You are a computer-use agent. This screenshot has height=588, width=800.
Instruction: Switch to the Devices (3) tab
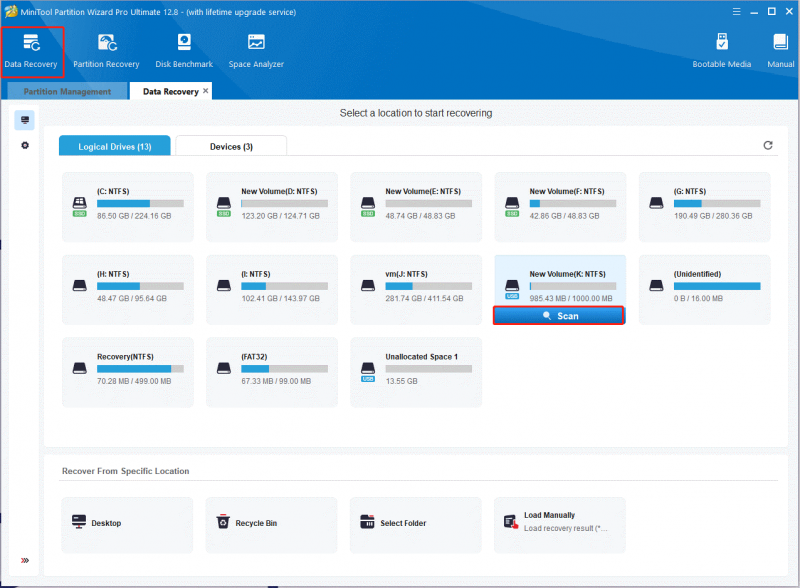(x=231, y=146)
